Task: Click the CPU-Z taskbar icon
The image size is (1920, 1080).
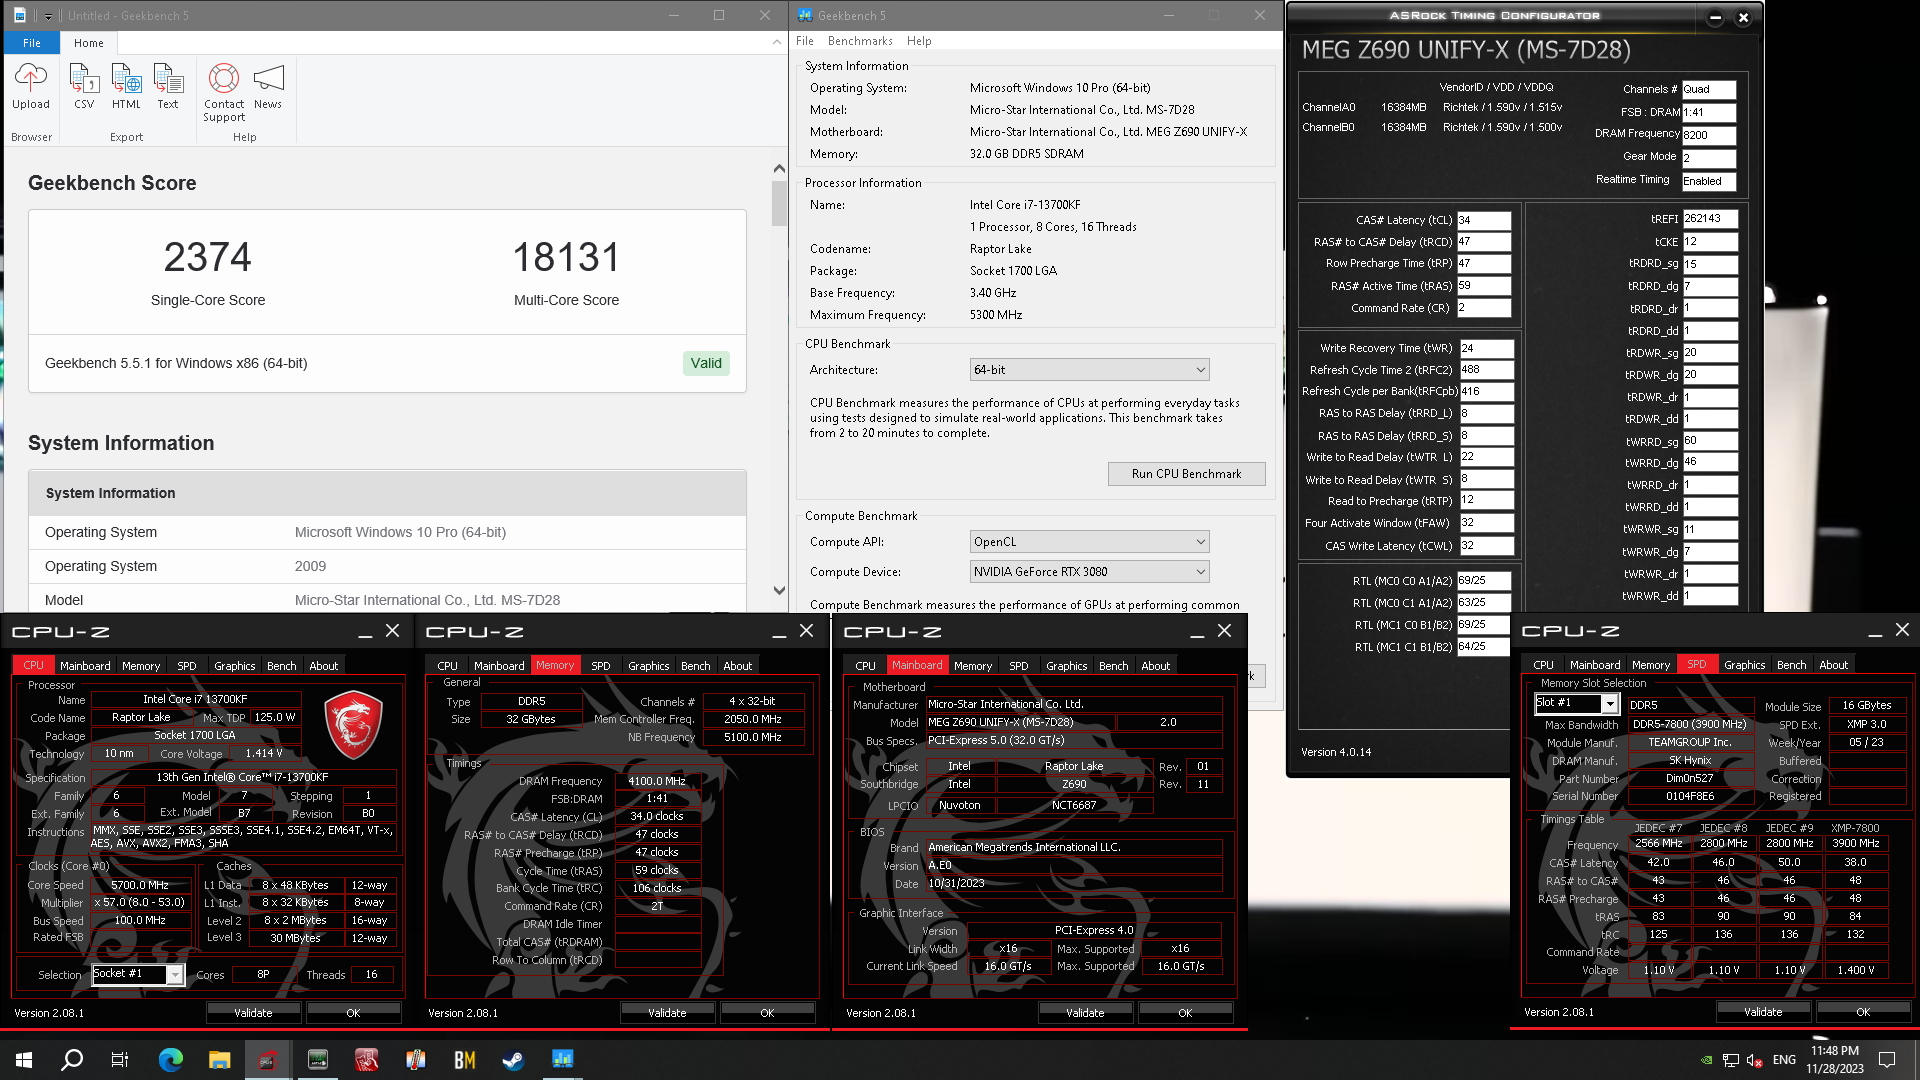Action: click(268, 1060)
